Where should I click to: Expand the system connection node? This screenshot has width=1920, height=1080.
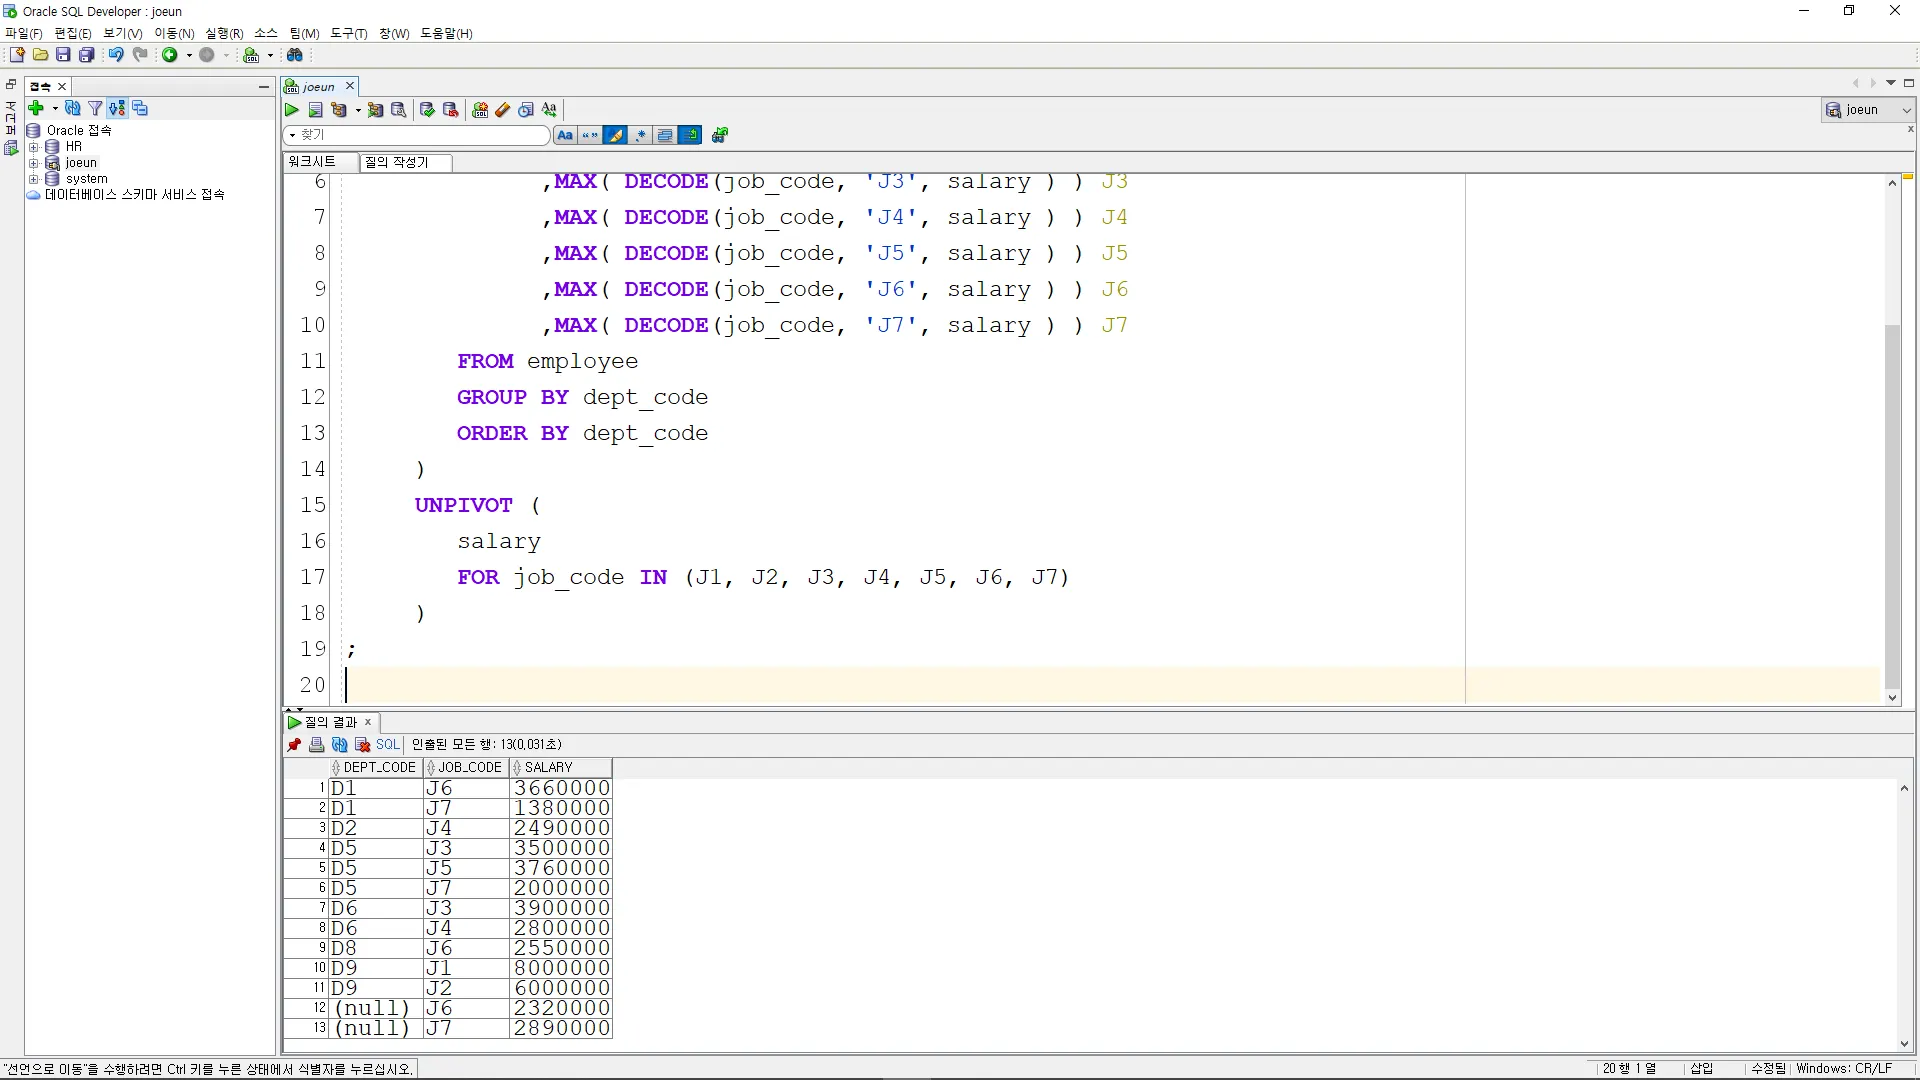pyautogui.click(x=33, y=179)
